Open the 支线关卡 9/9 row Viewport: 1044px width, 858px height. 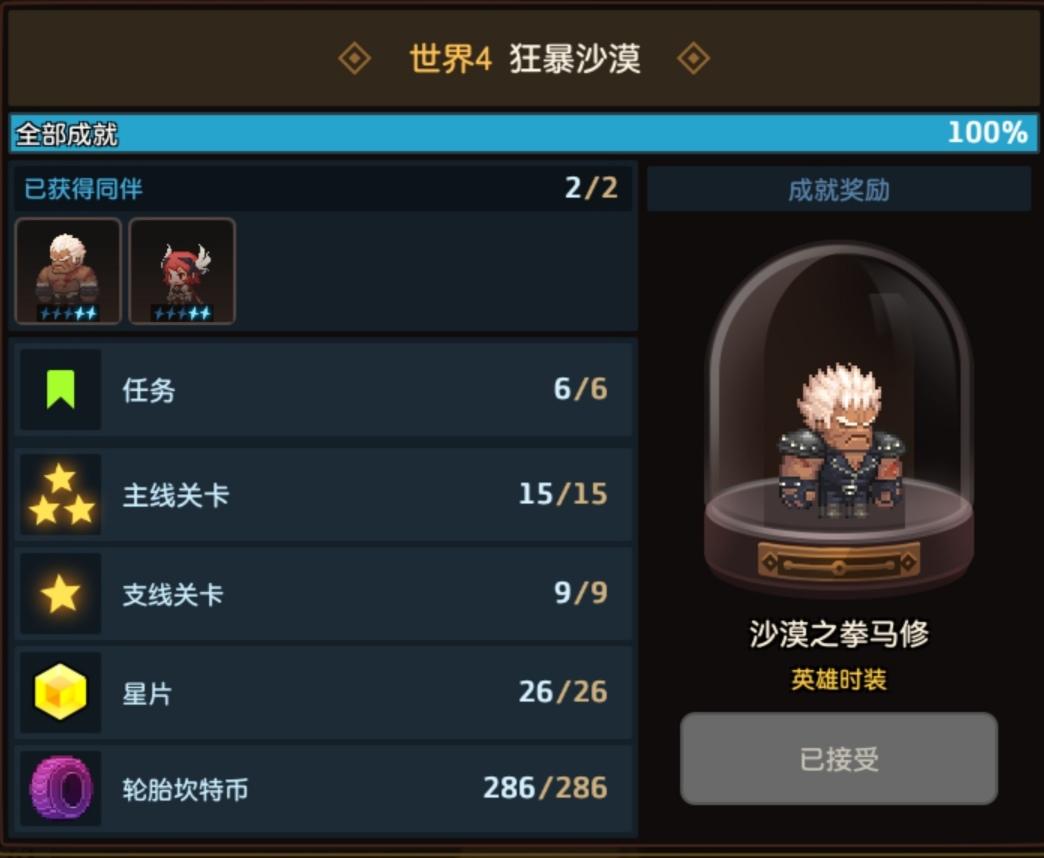(324, 593)
